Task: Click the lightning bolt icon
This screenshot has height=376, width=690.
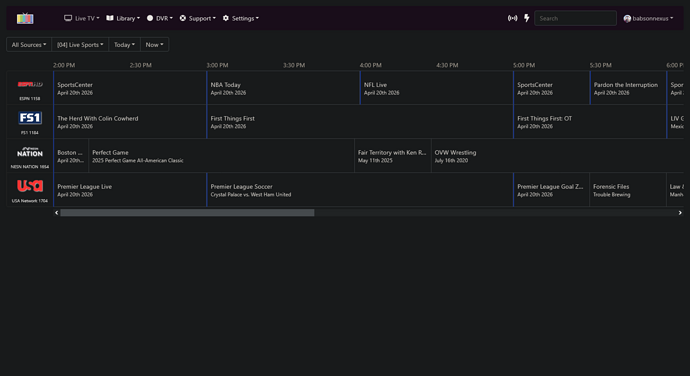Action: point(526,18)
